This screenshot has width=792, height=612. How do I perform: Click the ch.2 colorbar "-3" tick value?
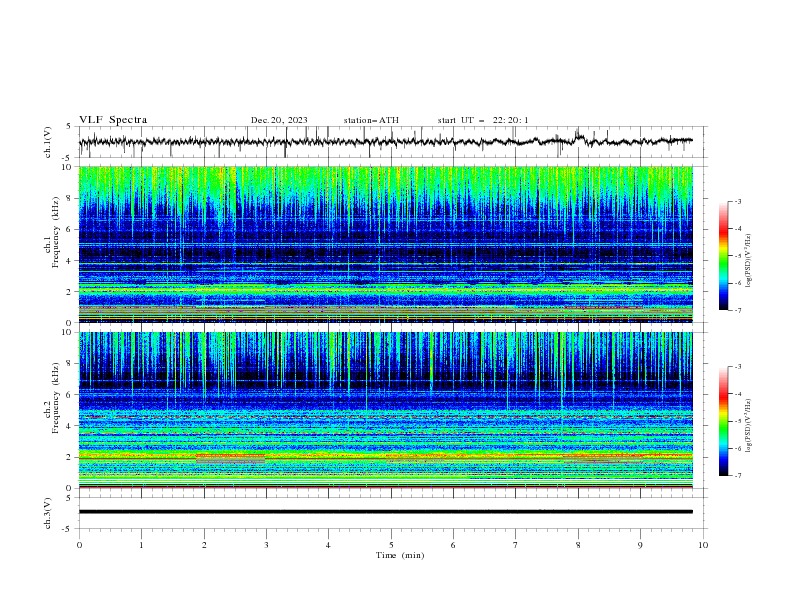coord(738,367)
